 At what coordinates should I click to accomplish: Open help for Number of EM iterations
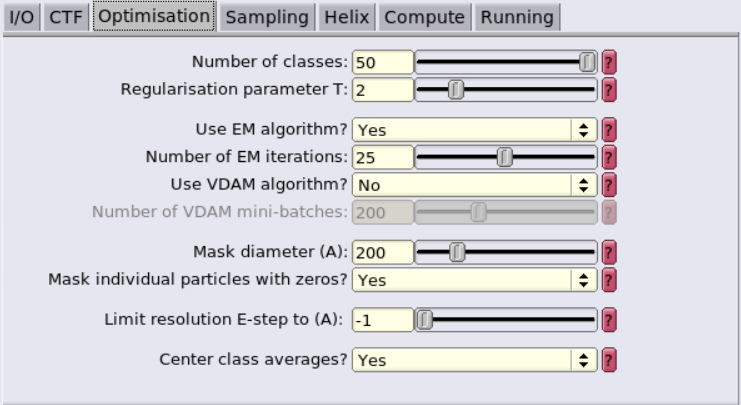(x=609, y=157)
